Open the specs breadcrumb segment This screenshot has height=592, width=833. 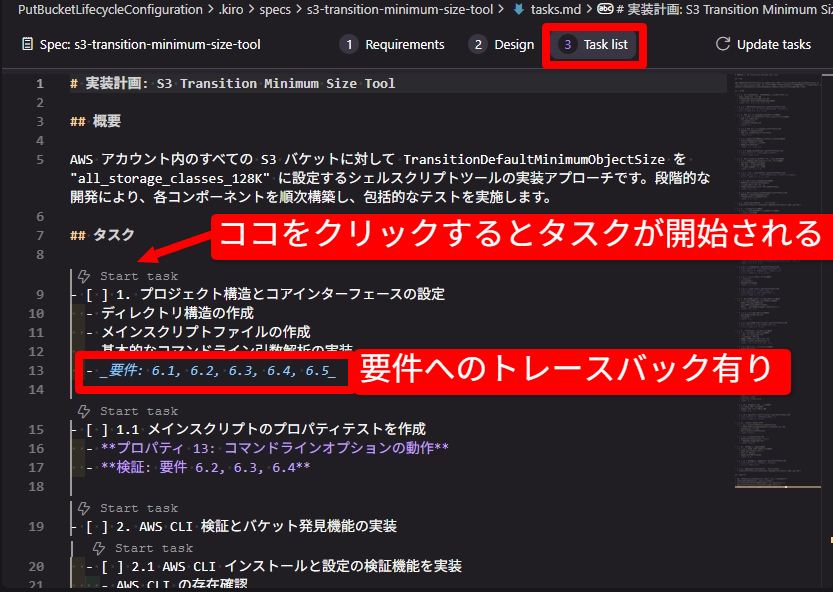[x=274, y=9]
